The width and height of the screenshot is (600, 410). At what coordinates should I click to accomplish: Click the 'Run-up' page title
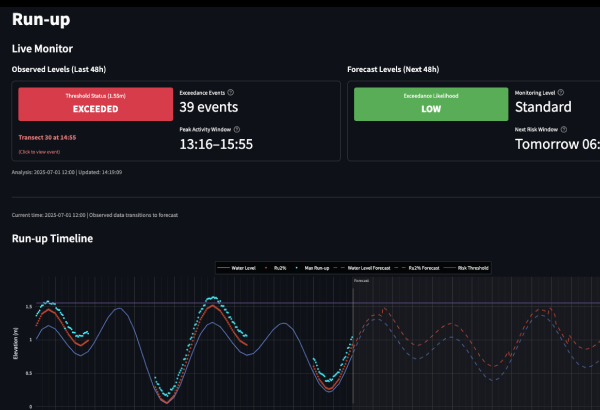[41, 19]
